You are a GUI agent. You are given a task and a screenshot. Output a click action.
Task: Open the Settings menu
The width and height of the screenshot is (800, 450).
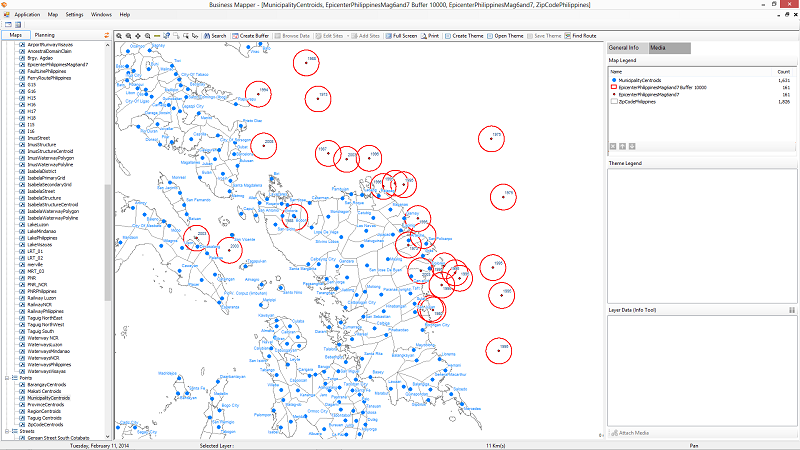click(75, 15)
